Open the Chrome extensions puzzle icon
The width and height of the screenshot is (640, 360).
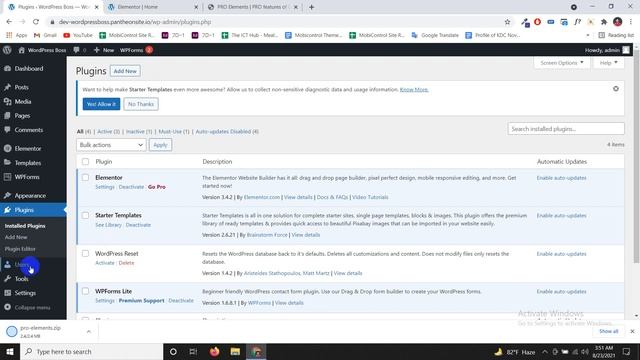tap(604, 22)
